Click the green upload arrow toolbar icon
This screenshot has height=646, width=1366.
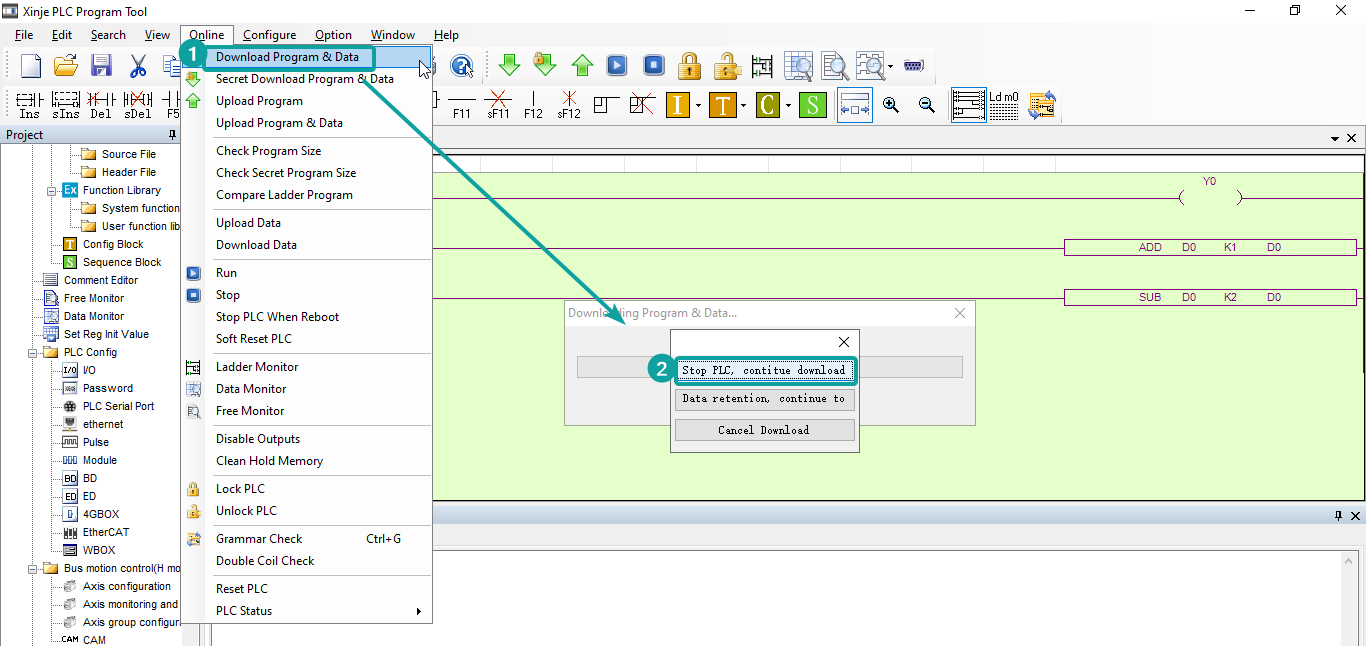click(x=582, y=66)
